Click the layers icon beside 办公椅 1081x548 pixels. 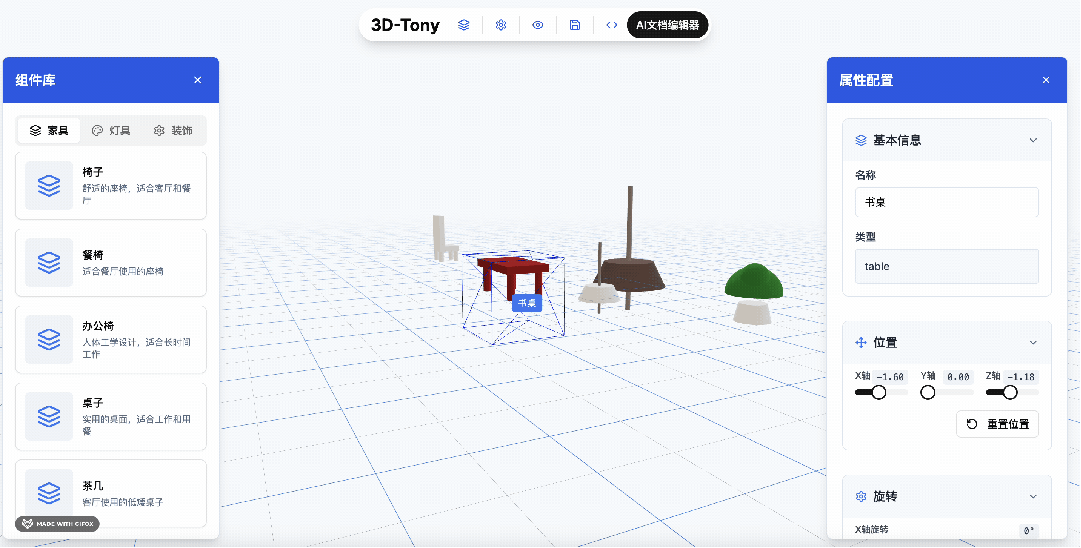click(49, 340)
